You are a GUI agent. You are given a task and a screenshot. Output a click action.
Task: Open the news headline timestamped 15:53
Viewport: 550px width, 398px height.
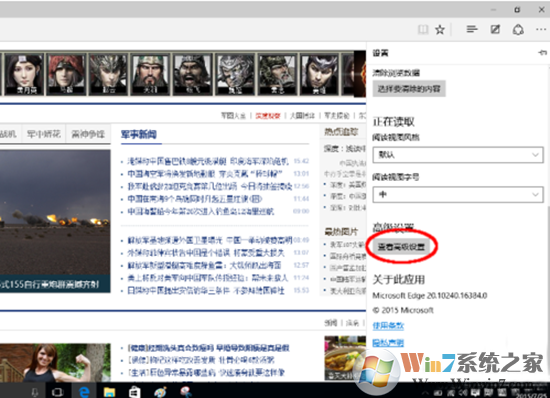click(206, 291)
